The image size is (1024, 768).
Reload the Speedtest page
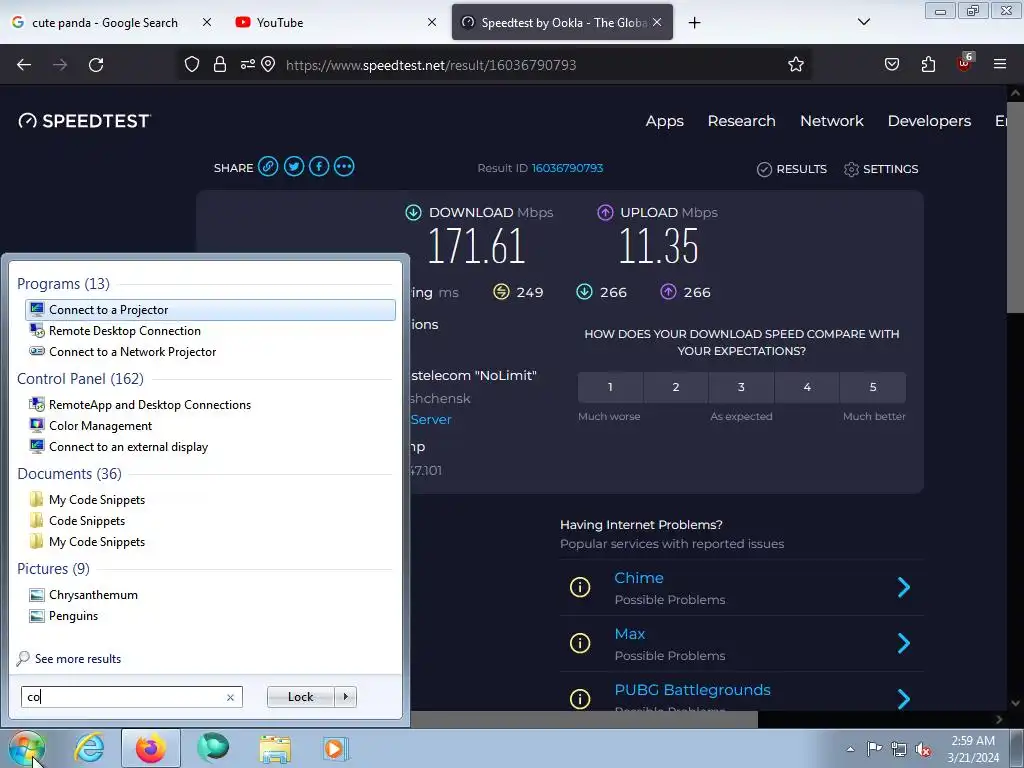pyautogui.click(x=96, y=65)
